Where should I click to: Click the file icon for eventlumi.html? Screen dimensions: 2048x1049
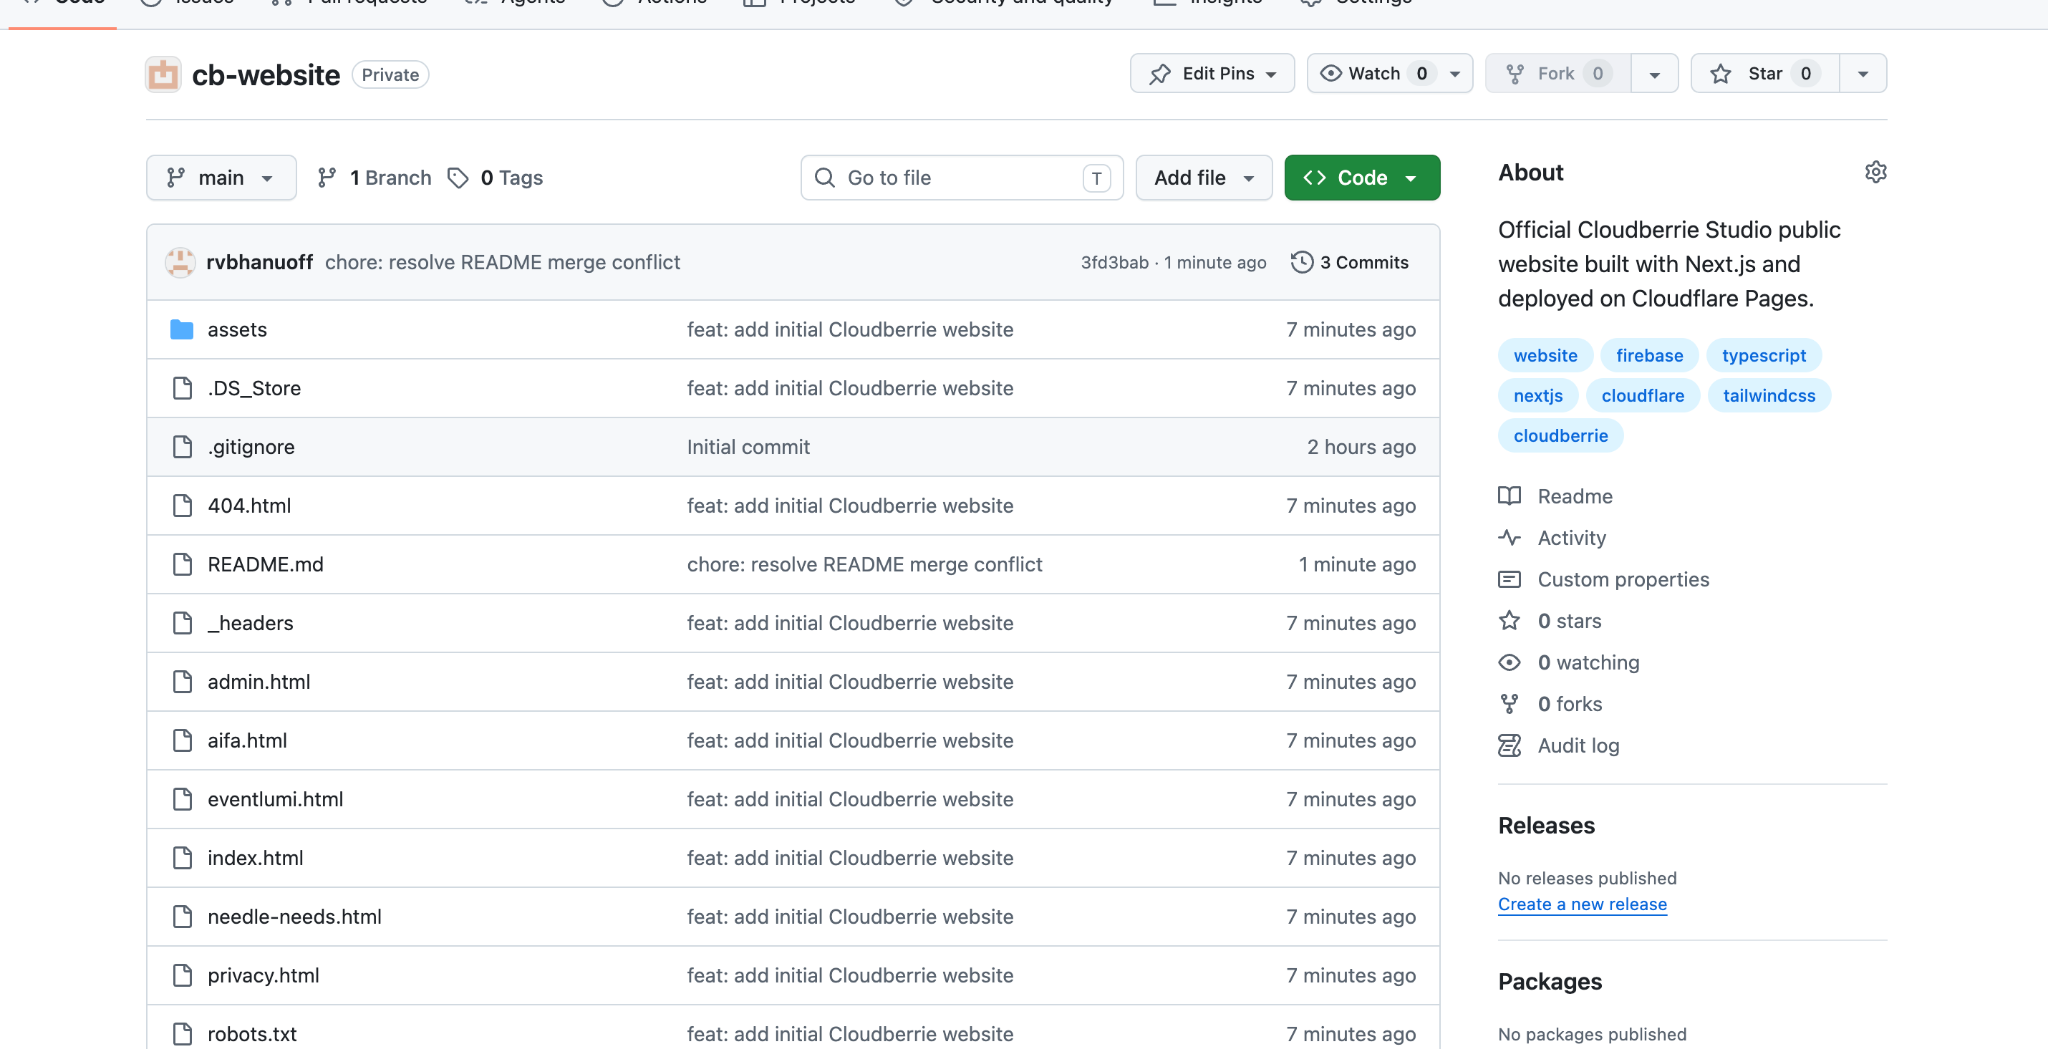pyautogui.click(x=182, y=799)
